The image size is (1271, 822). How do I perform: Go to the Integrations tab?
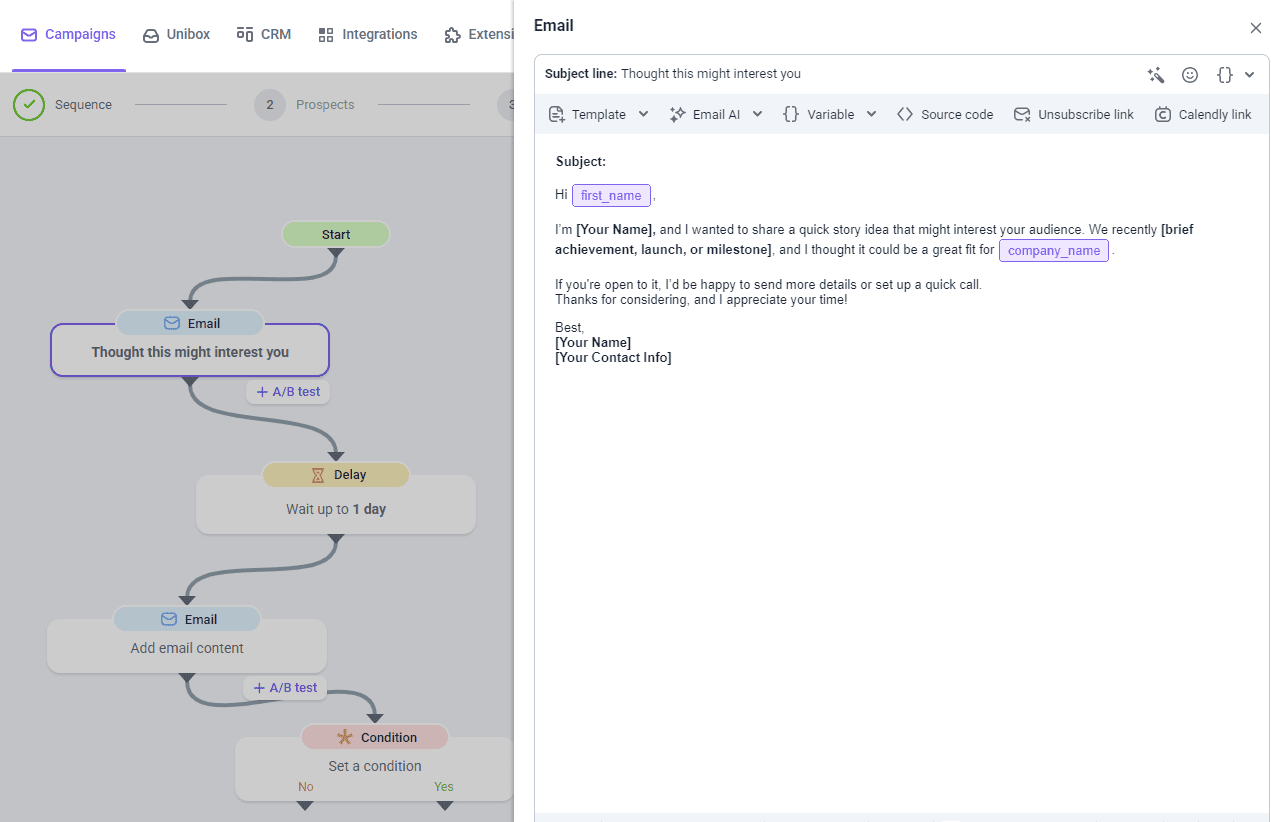pos(367,35)
